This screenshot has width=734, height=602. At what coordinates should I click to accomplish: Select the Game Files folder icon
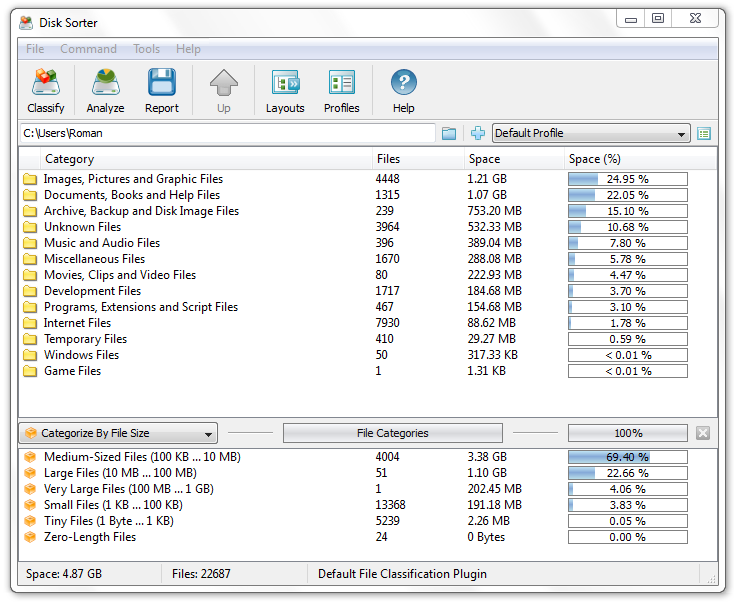(30, 371)
